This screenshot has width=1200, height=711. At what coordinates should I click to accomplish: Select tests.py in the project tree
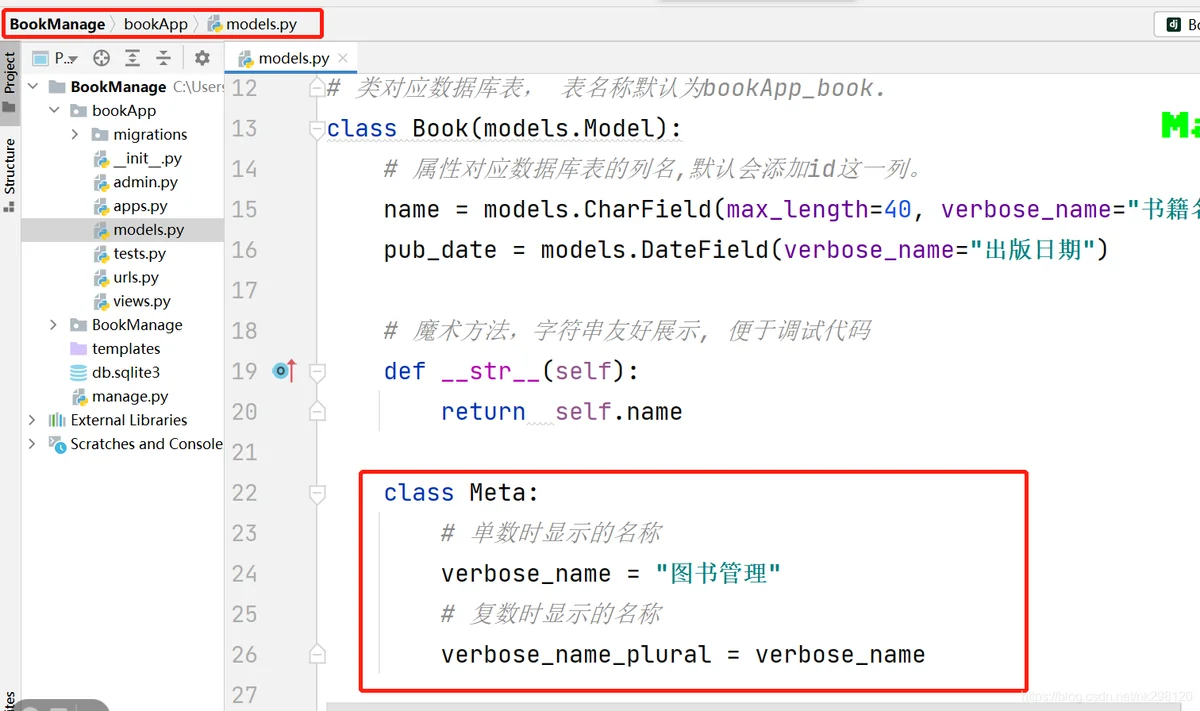coord(123,254)
